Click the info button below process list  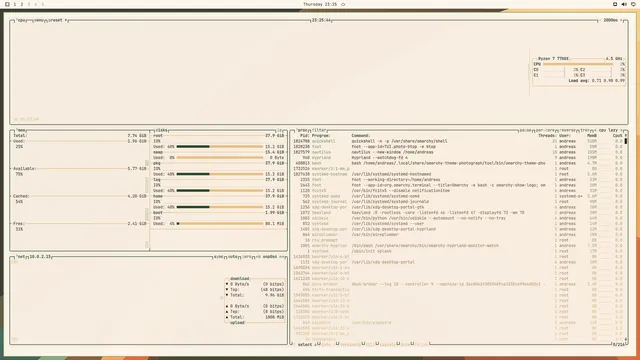326,344
